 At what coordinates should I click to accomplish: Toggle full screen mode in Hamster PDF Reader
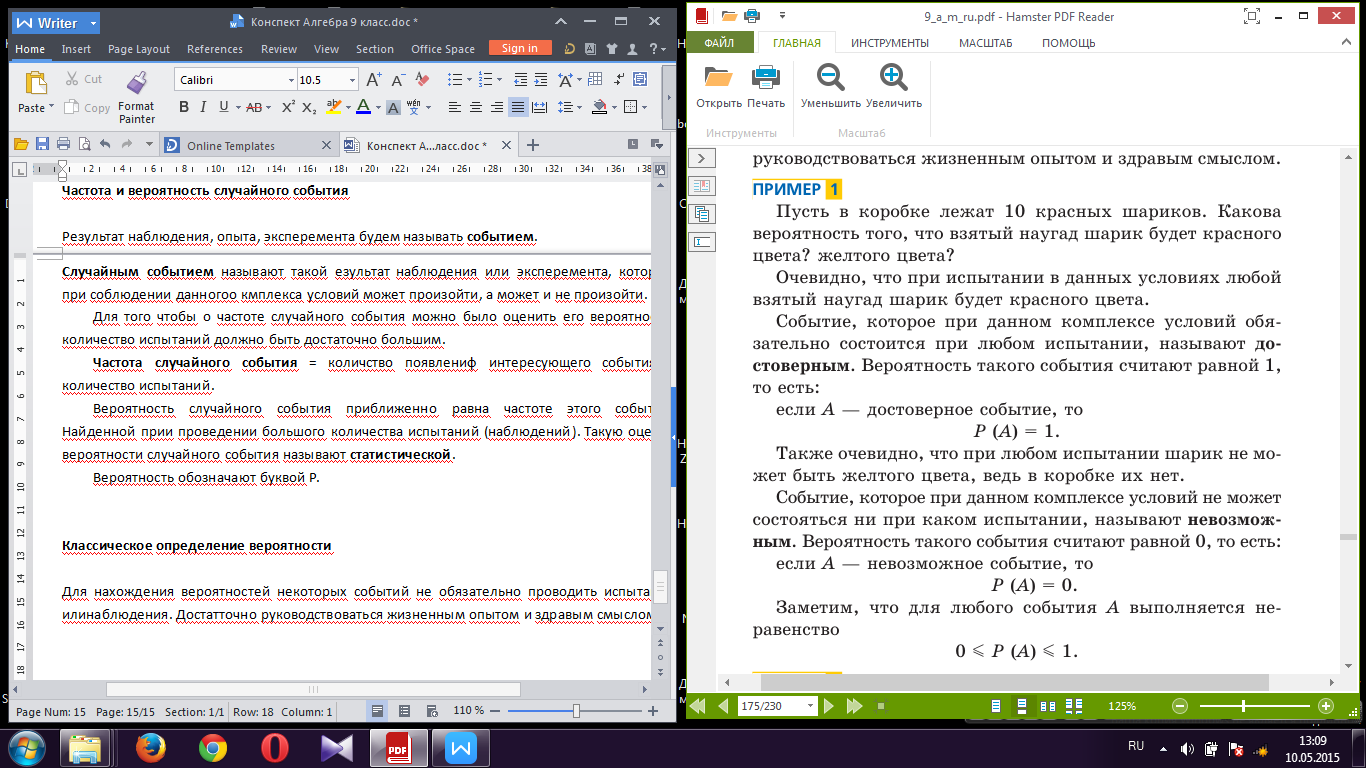click(1251, 16)
